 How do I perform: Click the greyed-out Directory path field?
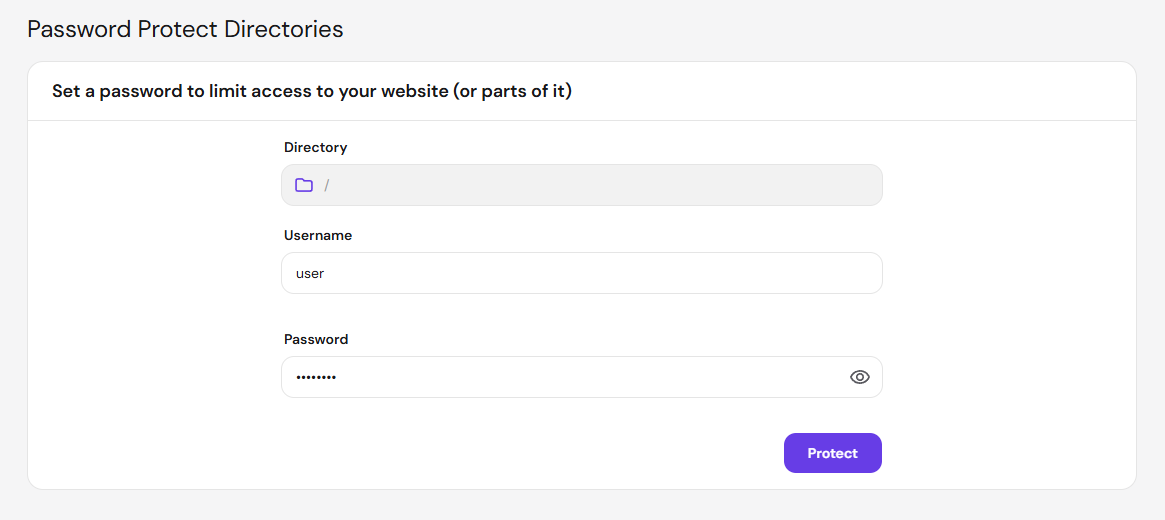582,185
